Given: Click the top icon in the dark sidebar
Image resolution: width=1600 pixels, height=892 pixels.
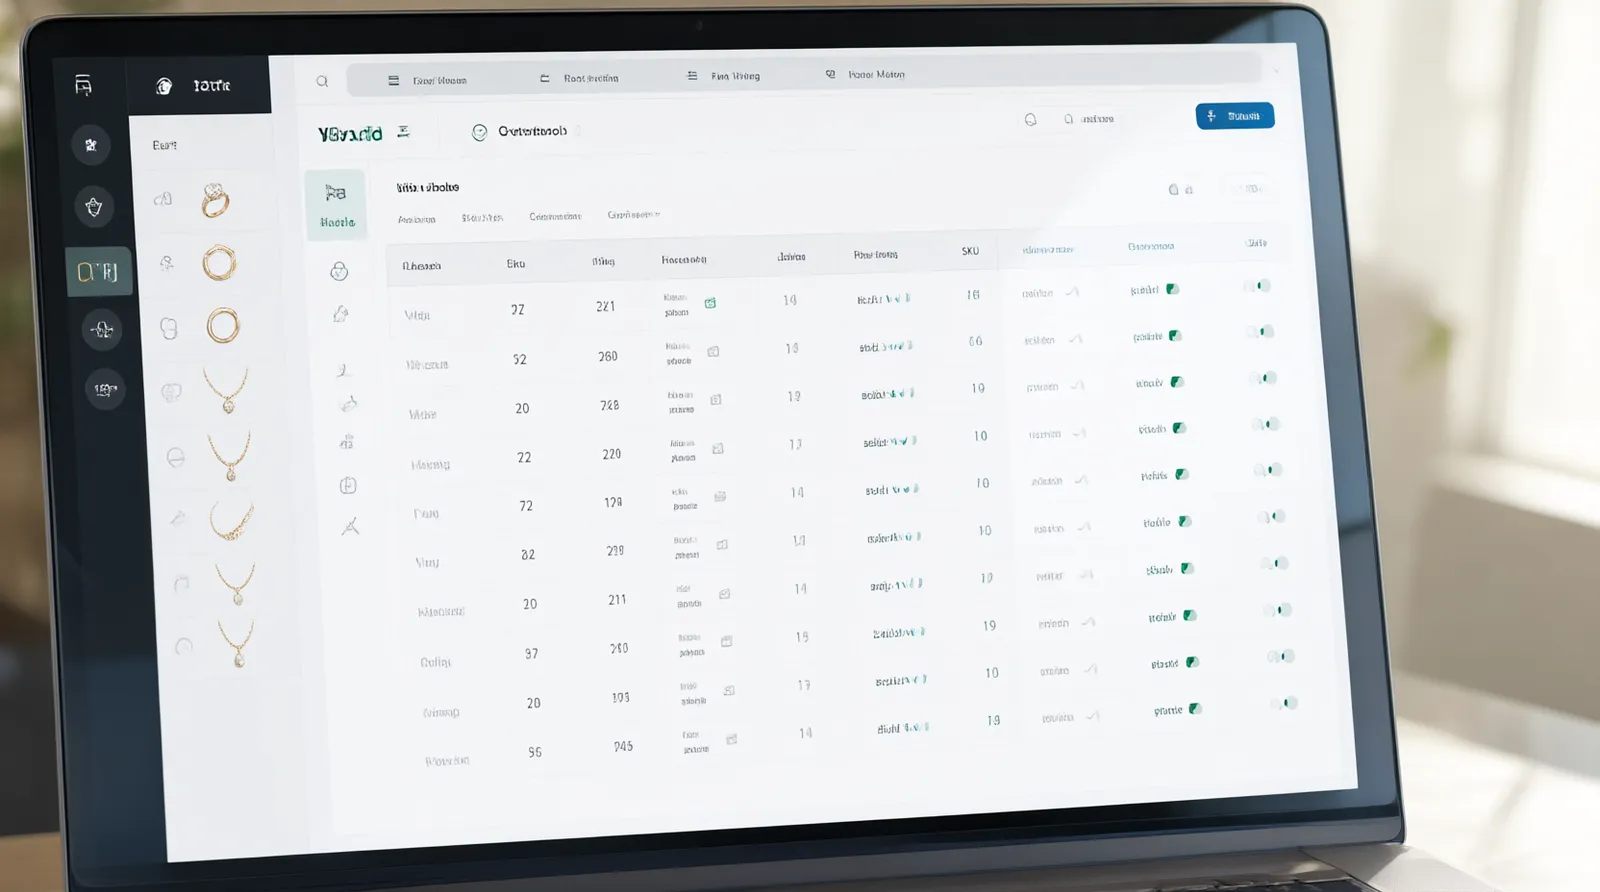Looking at the screenshot, I should pos(84,86).
